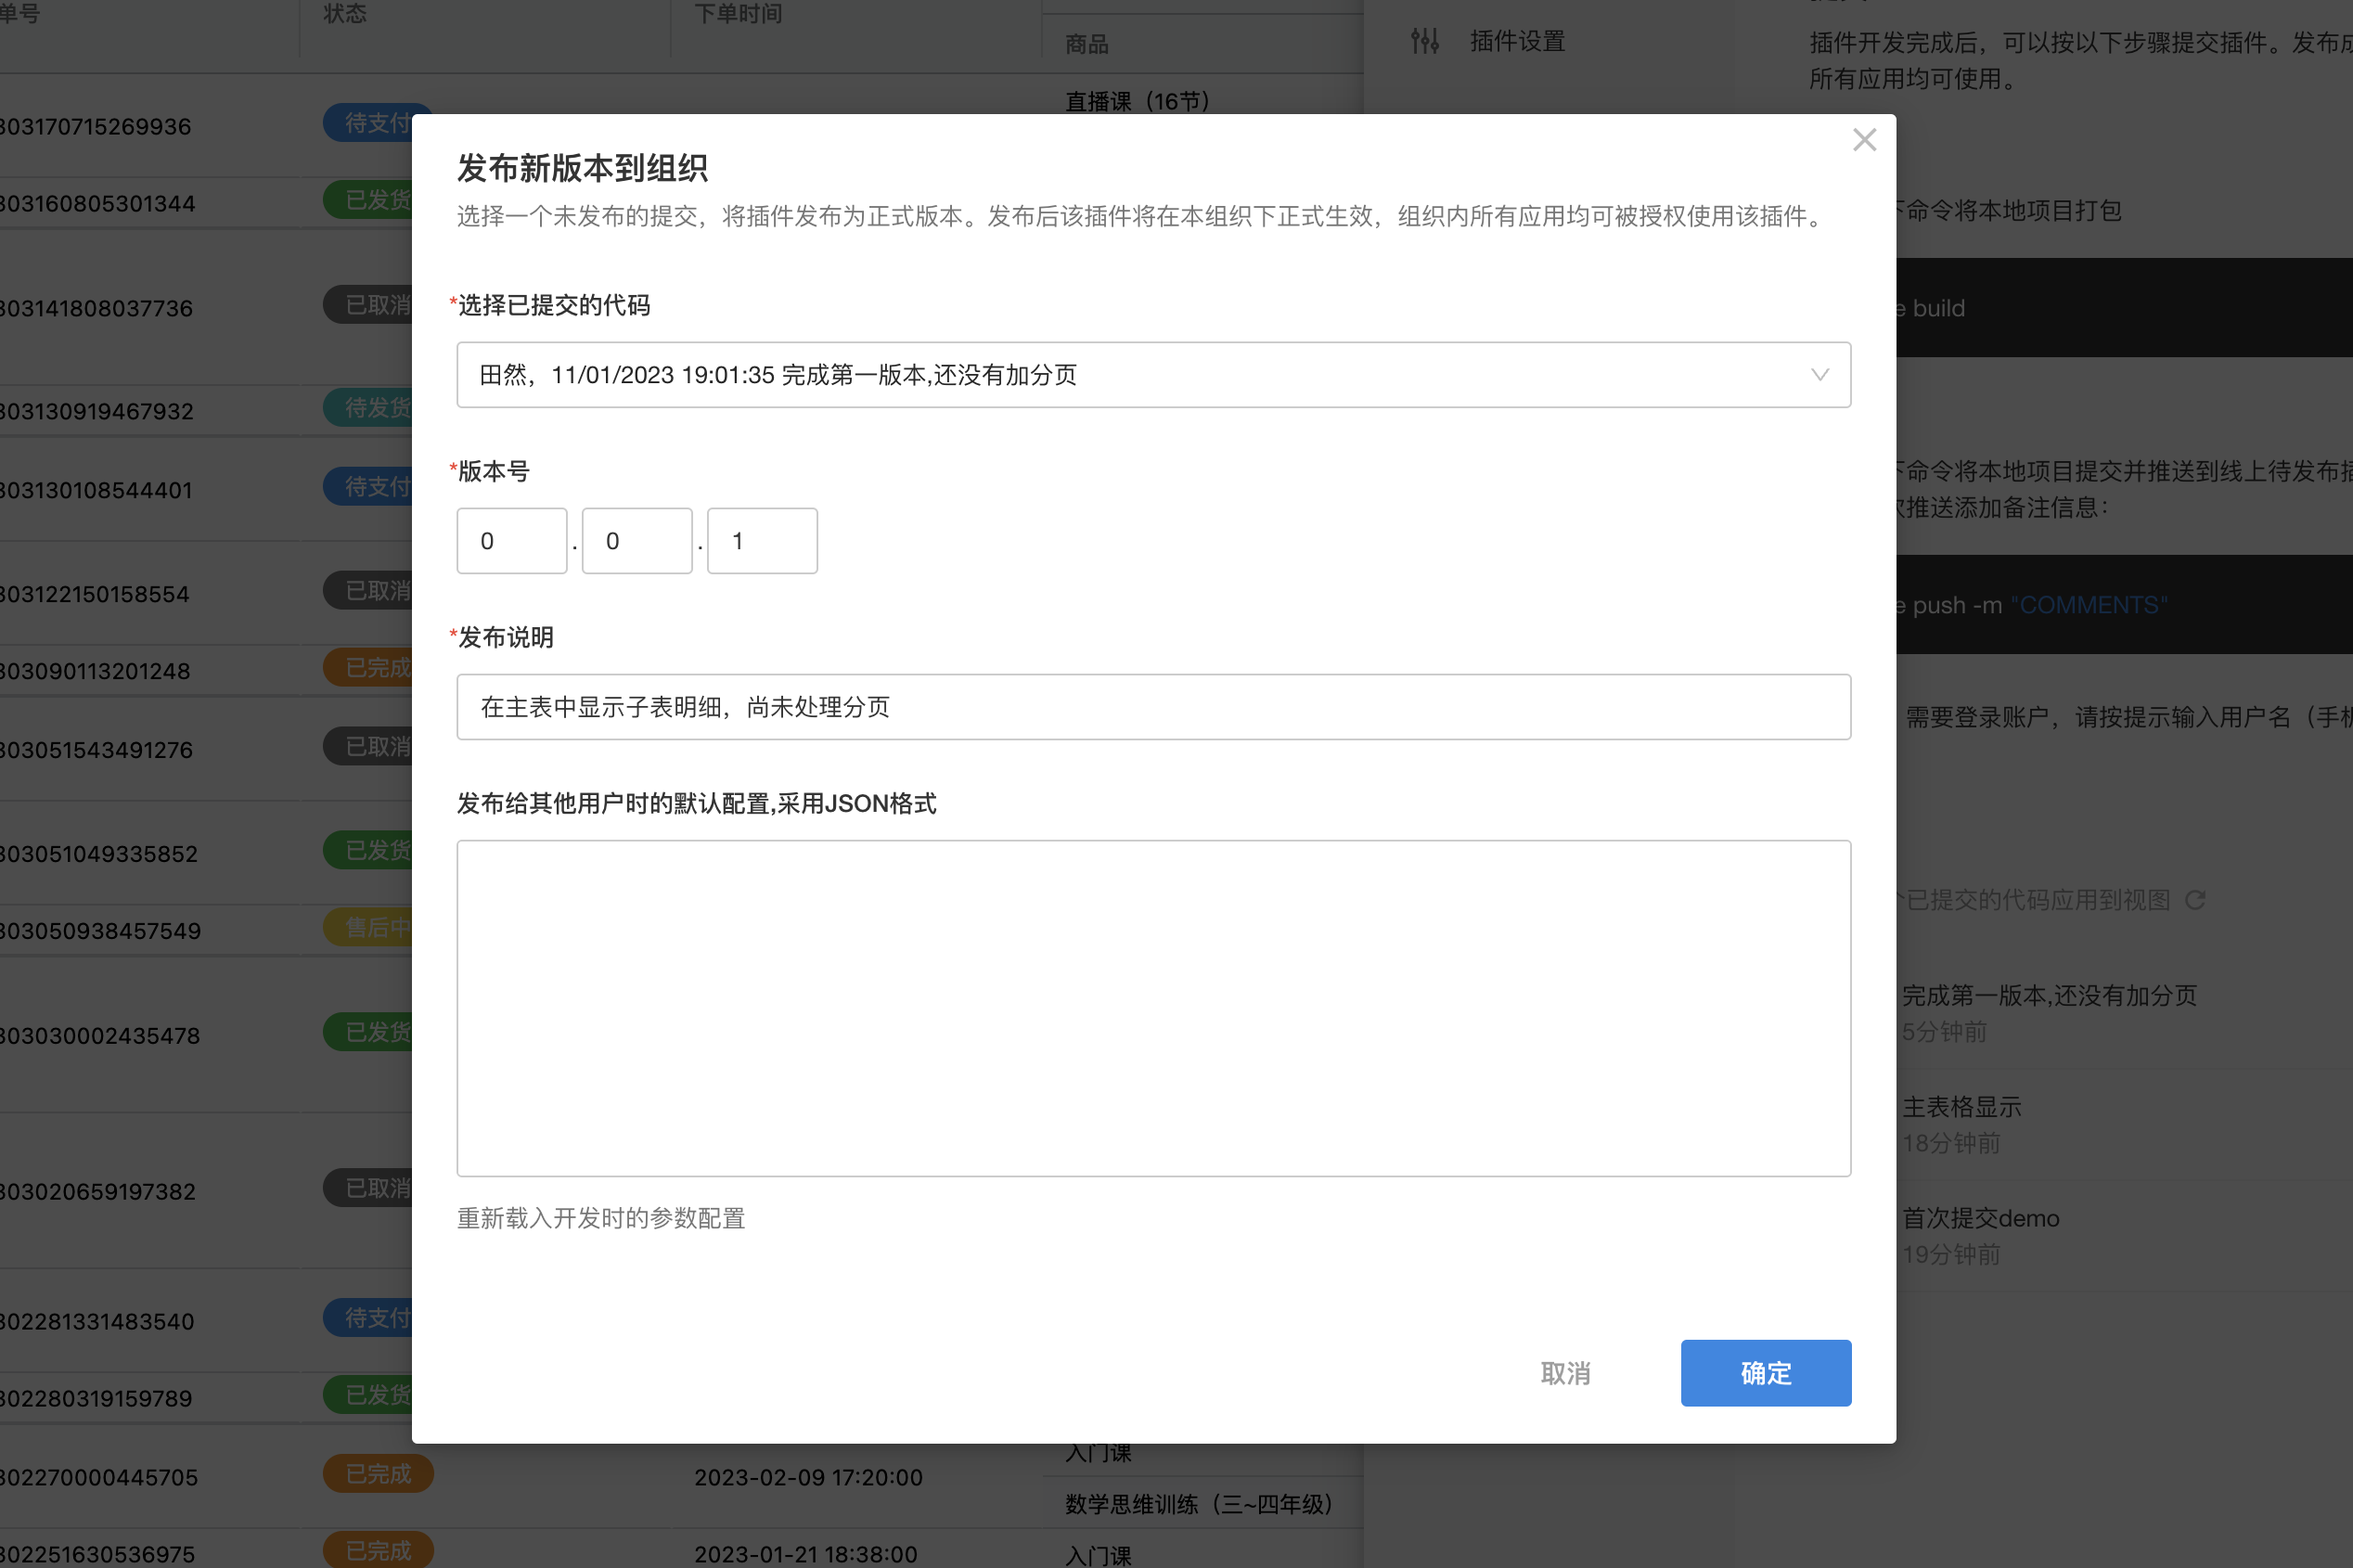The width and height of the screenshot is (2353, 1568).
Task: Click order number 303050938457549
Action: pyautogui.click(x=100, y=931)
